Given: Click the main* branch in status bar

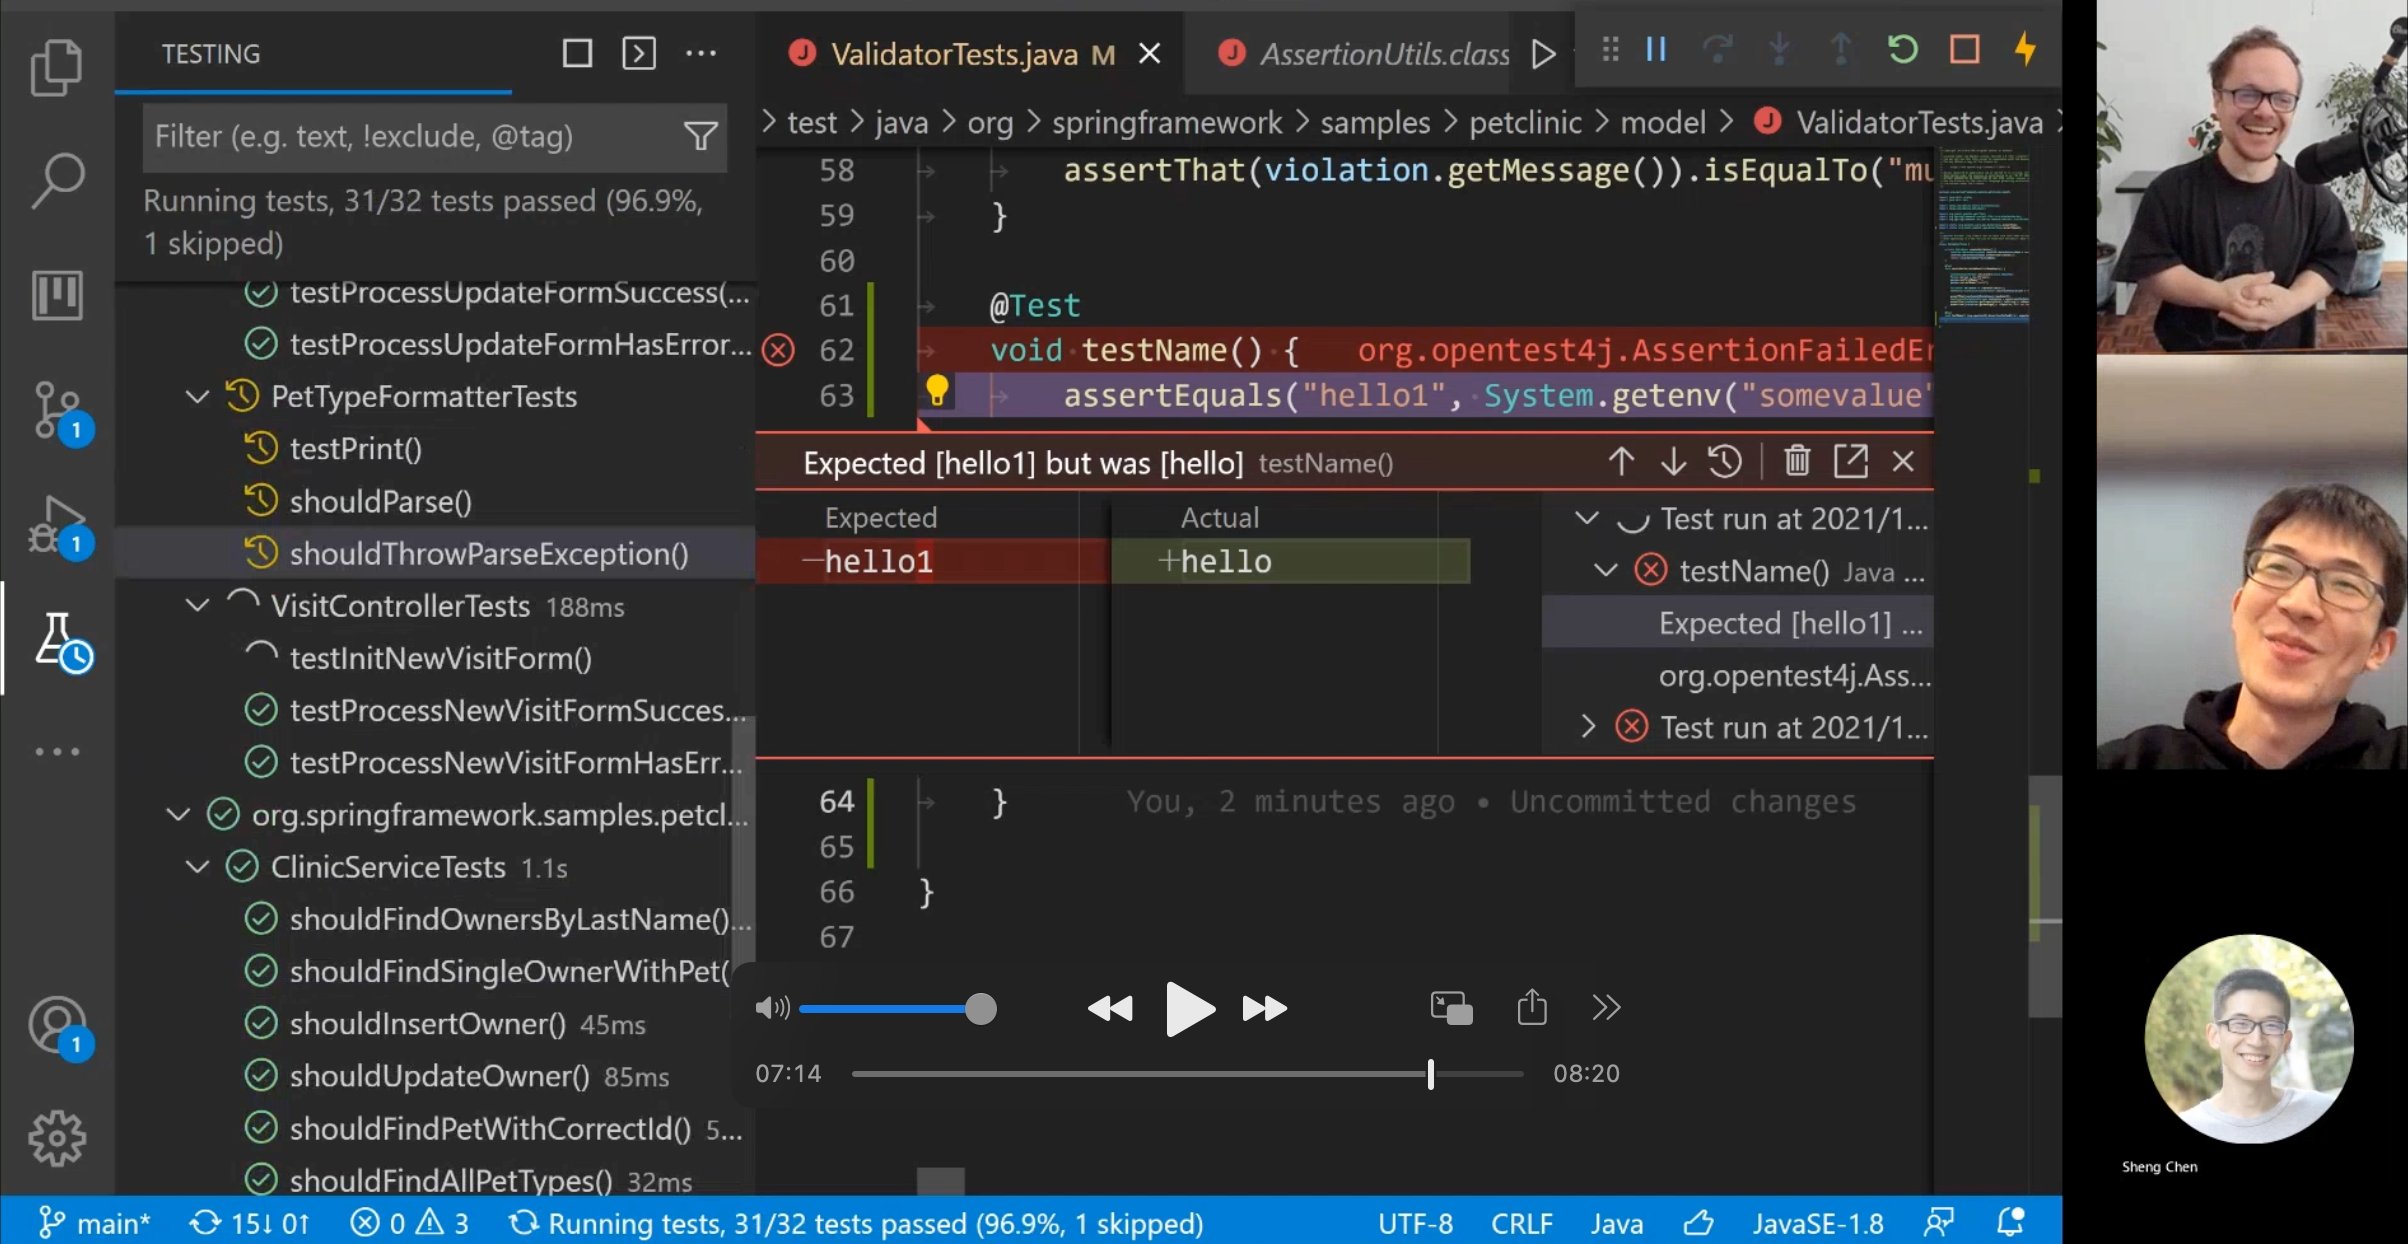Looking at the screenshot, I should (x=95, y=1223).
